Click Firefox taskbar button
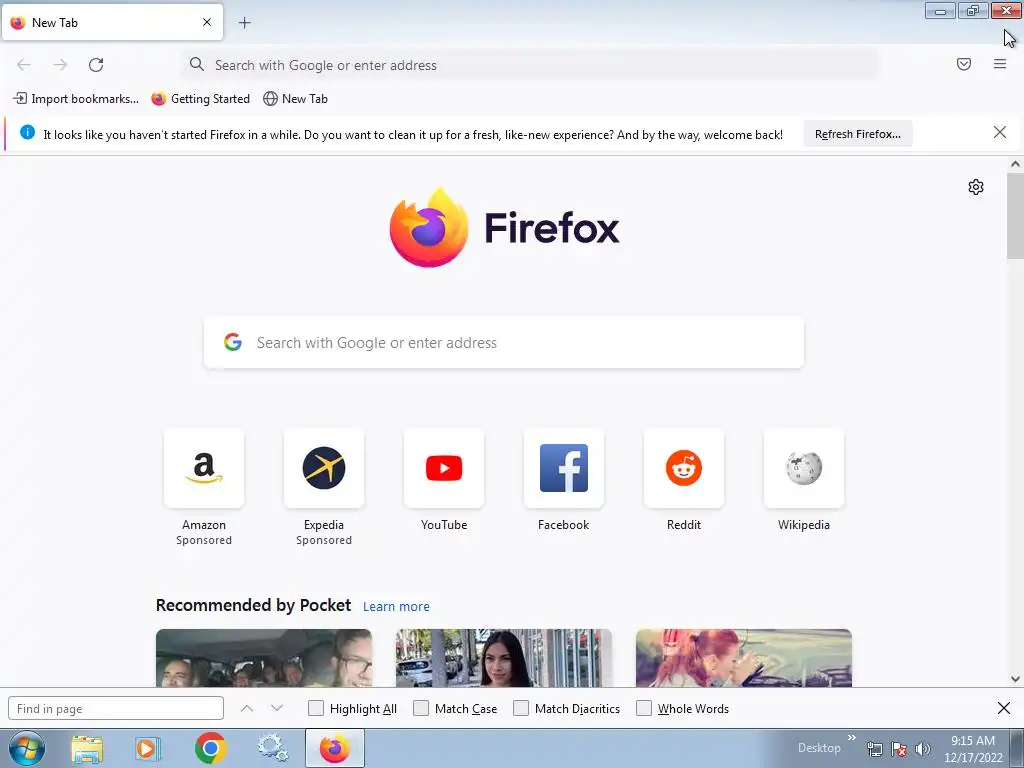Image resolution: width=1024 pixels, height=768 pixels. point(335,748)
